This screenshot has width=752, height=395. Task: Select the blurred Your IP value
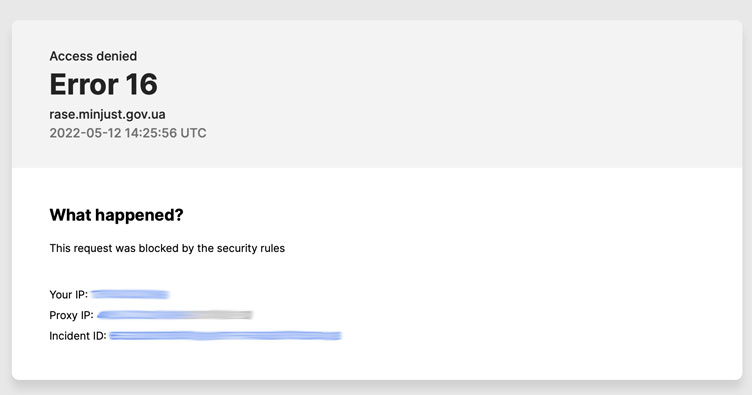point(130,294)
